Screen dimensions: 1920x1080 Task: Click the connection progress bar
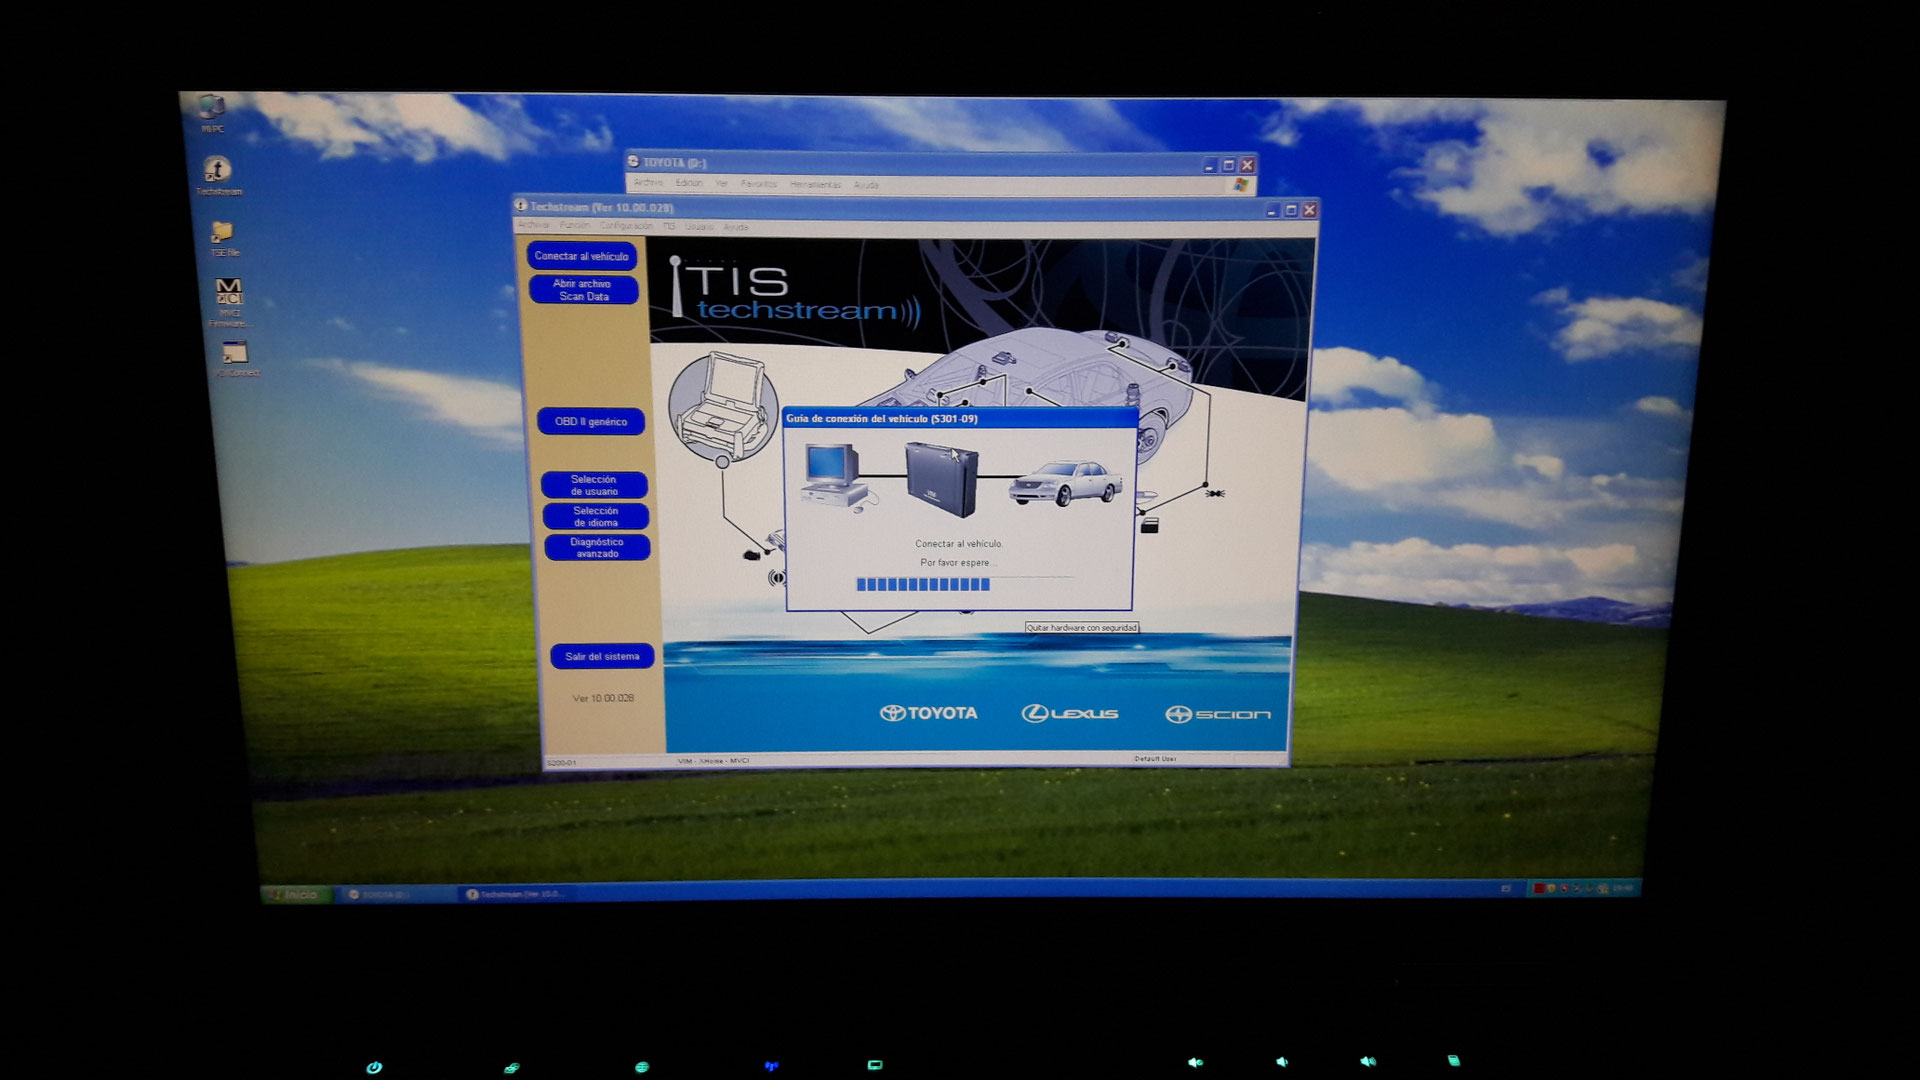click(x=923, y=584)
